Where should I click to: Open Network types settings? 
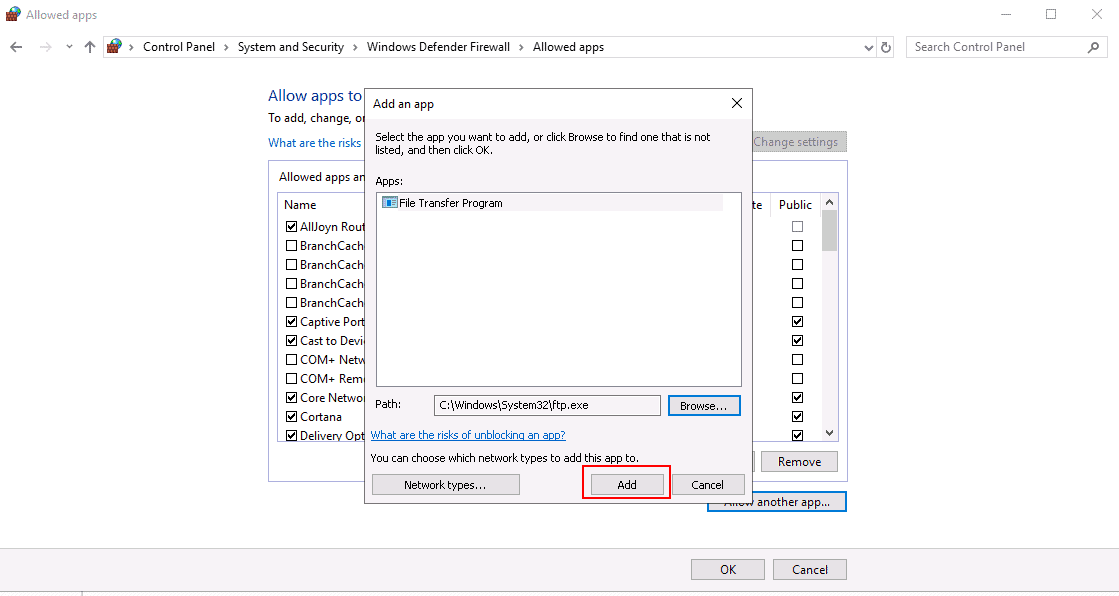point(445,485)
